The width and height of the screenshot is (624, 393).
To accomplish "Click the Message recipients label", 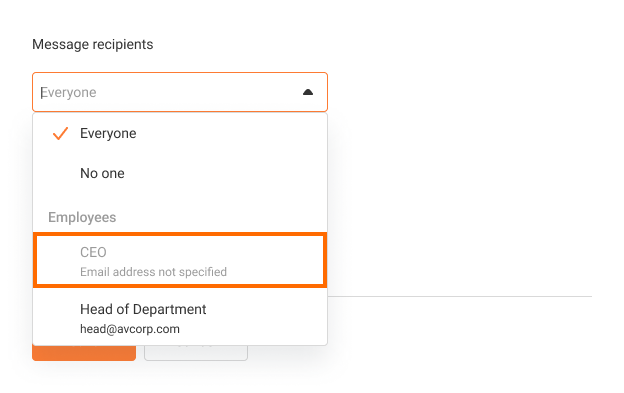I will pyautogui.click(x=92, y=44).
